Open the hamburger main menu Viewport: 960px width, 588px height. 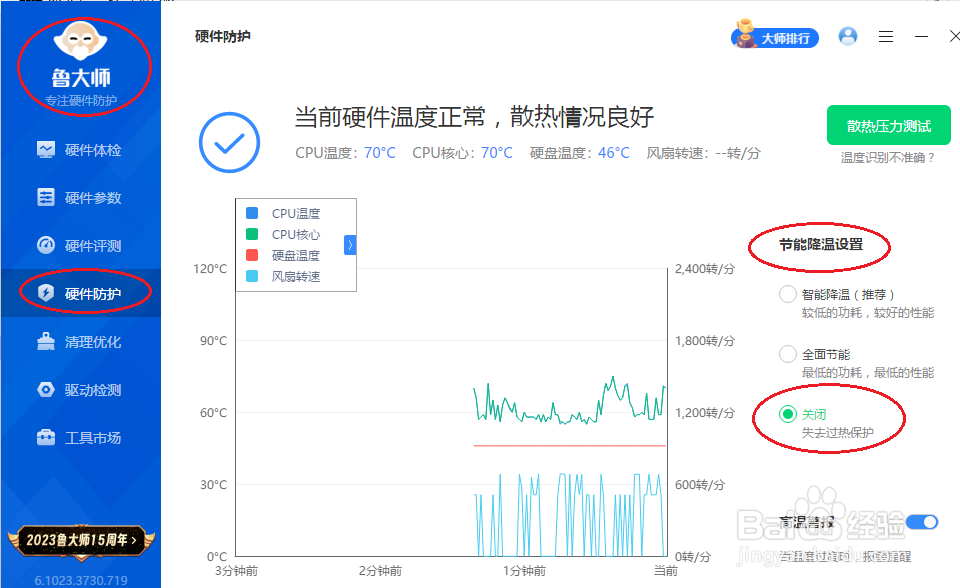pyautogui.click(x=886, y=37)
